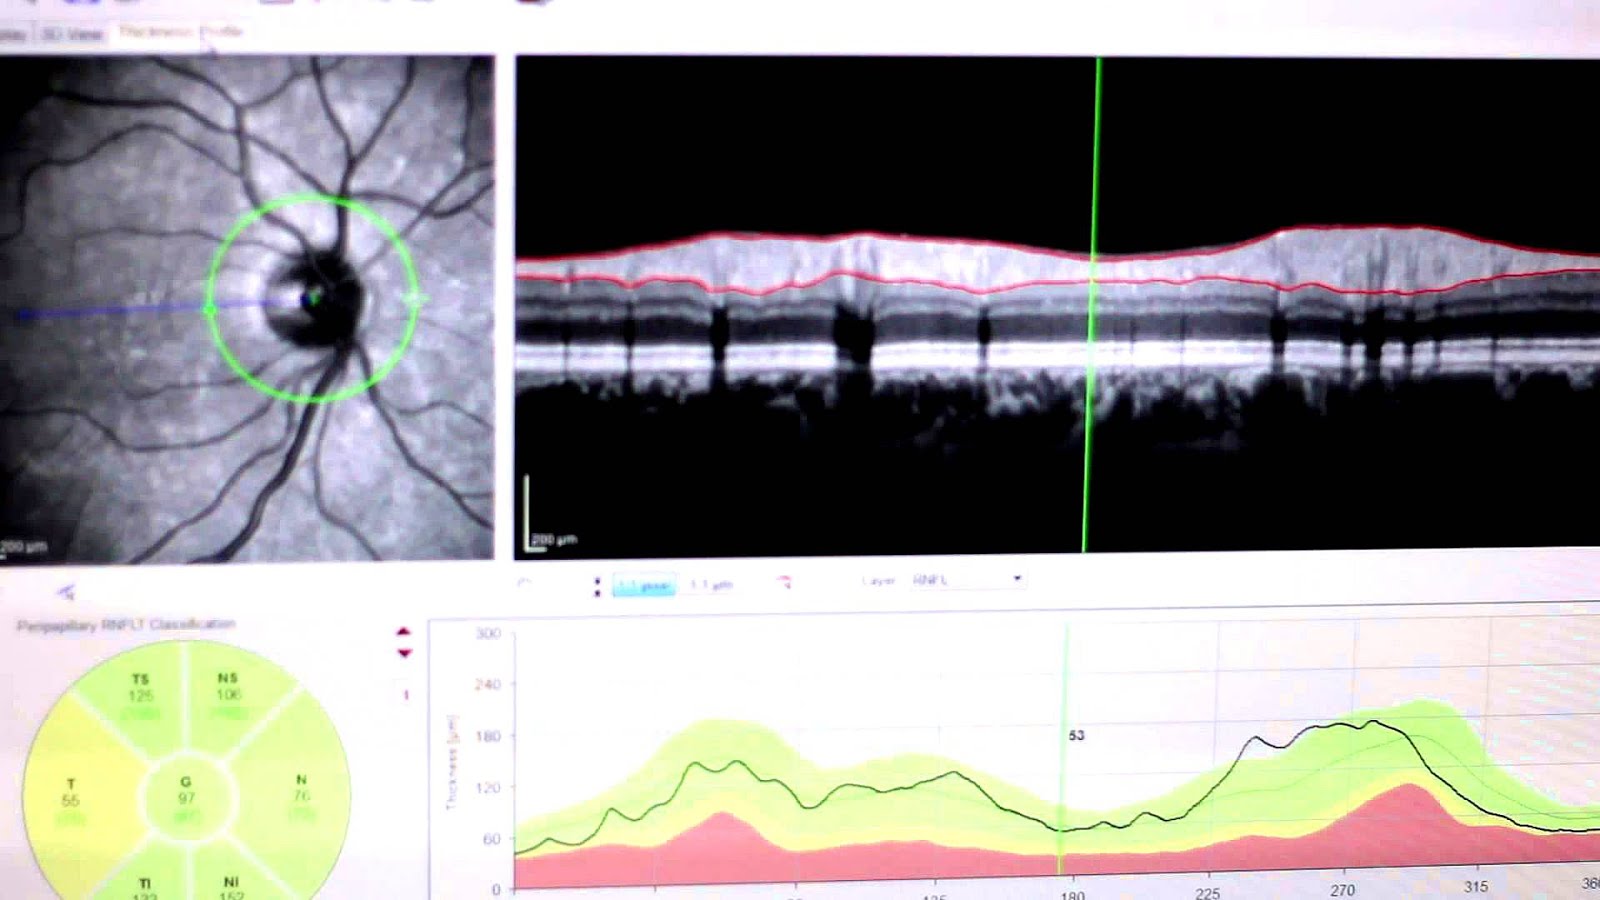This screenshot has height=900, width=1600.
Task: Click the '300' label on the thickness axis
Action: 488,634
